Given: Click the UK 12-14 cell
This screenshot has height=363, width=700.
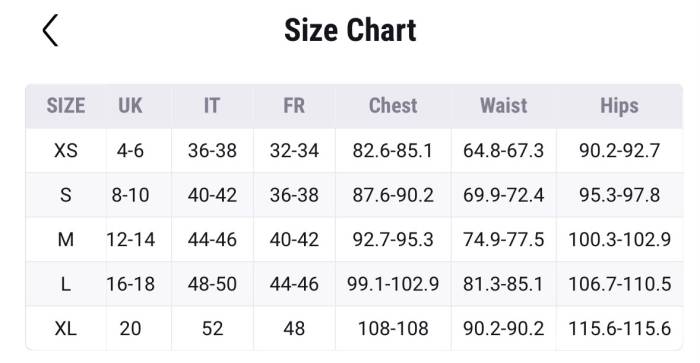Looking at the screenshot, I should (130, 240).
